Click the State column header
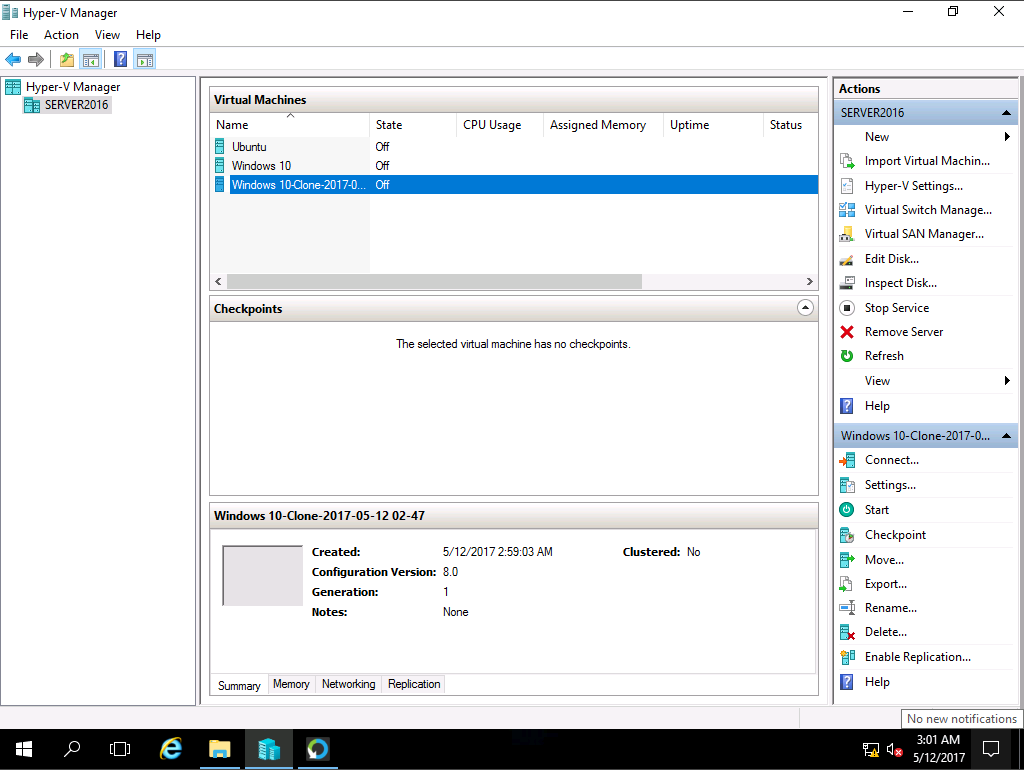 pyautogui.click(x=413, y=125)
